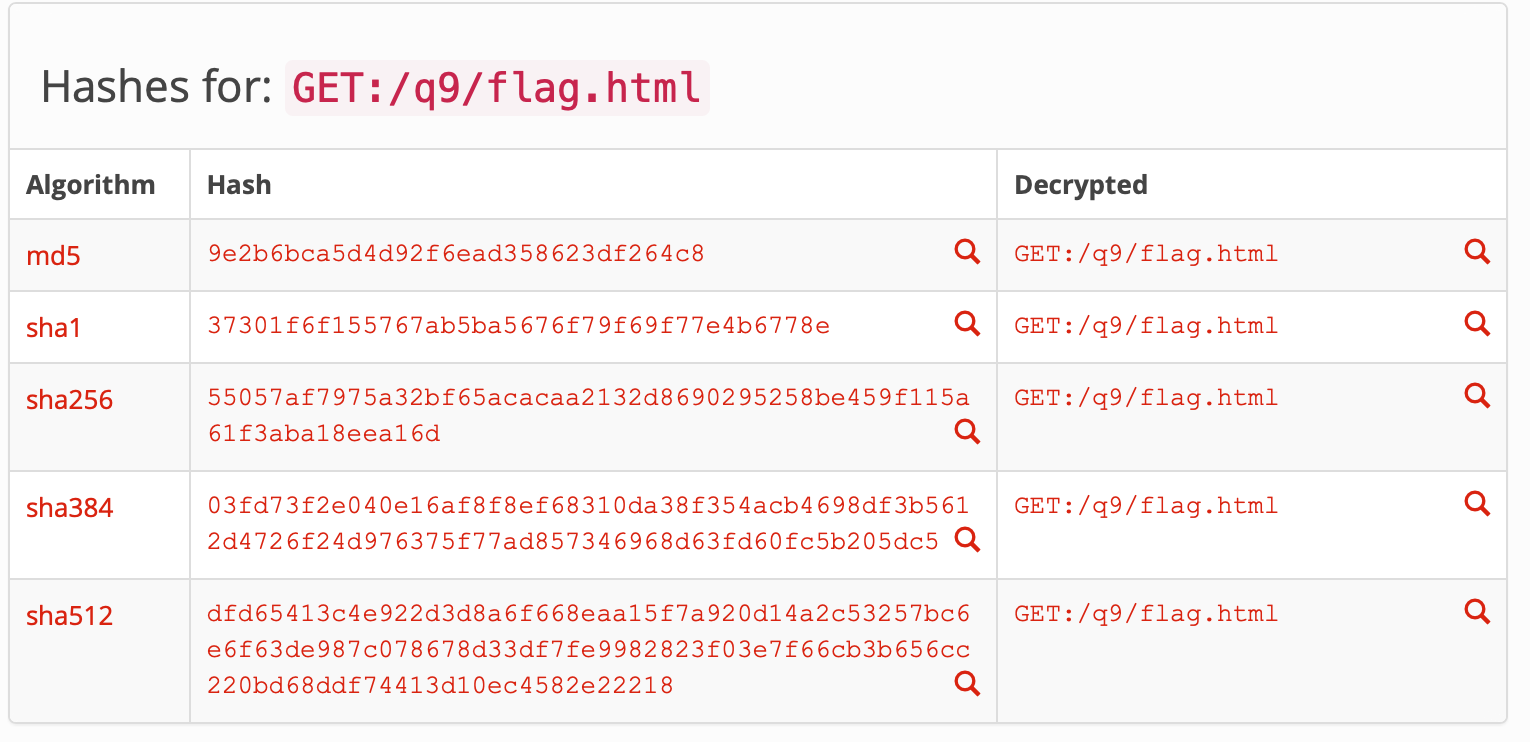Click the magnifier icon next to the md5 hash

966,252
